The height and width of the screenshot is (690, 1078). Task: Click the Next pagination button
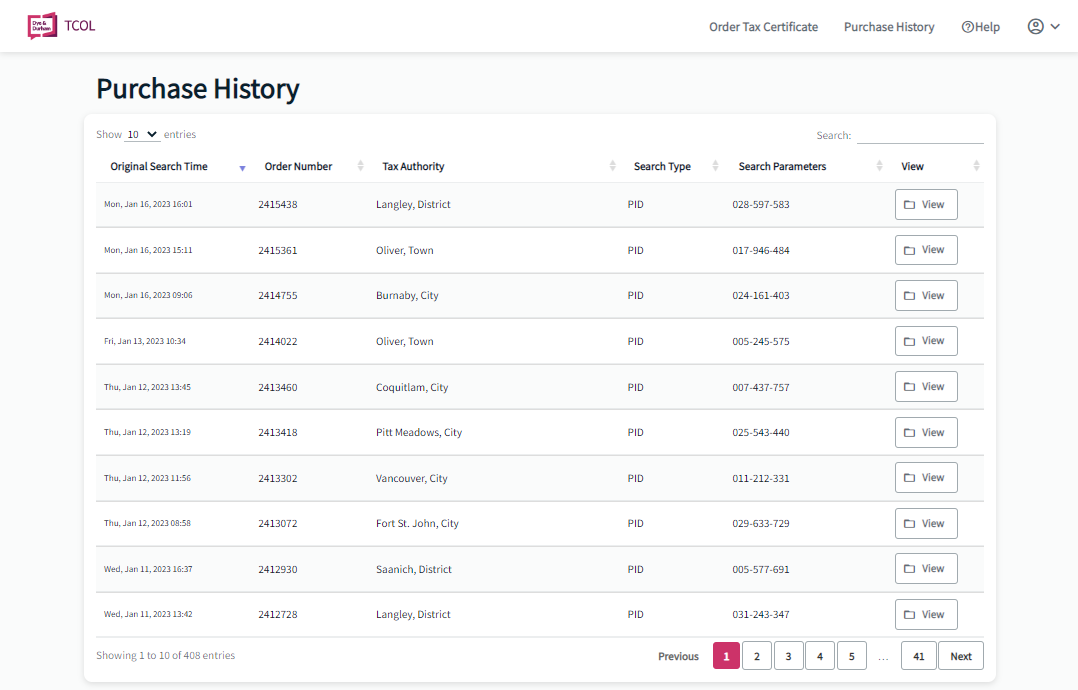tap(960, 656)
